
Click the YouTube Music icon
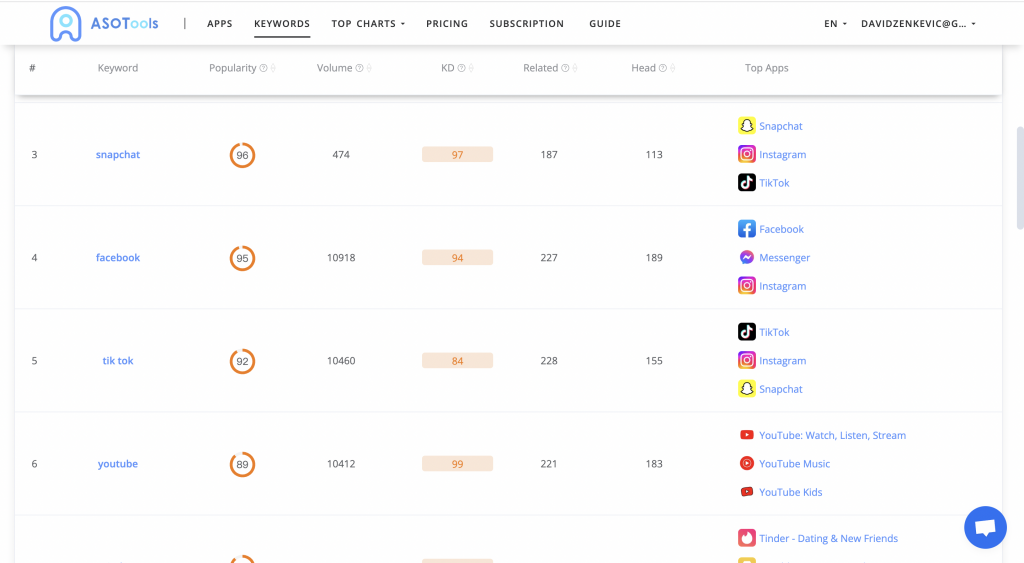click(746, 463)
